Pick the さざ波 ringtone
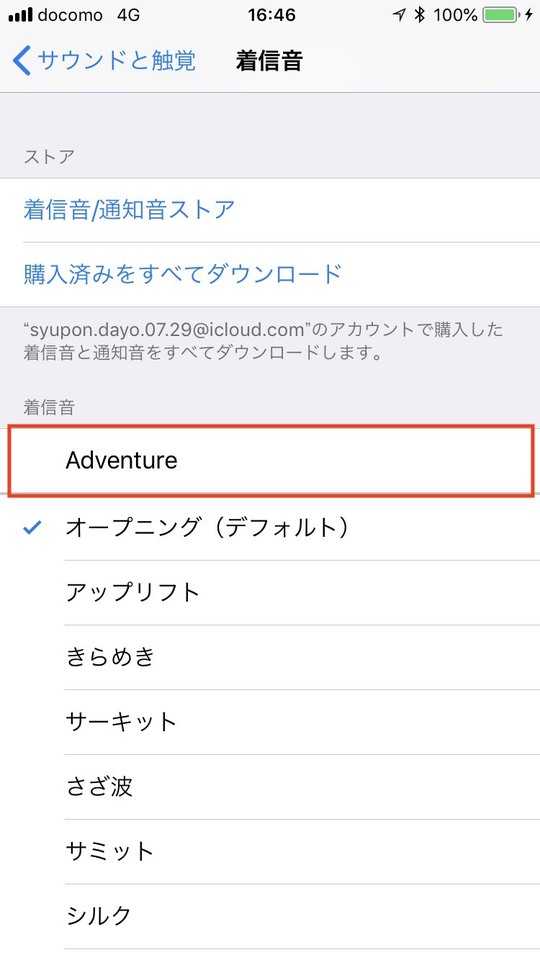The width and height of the screenshot is (540, 960). [x=270, y=787]
